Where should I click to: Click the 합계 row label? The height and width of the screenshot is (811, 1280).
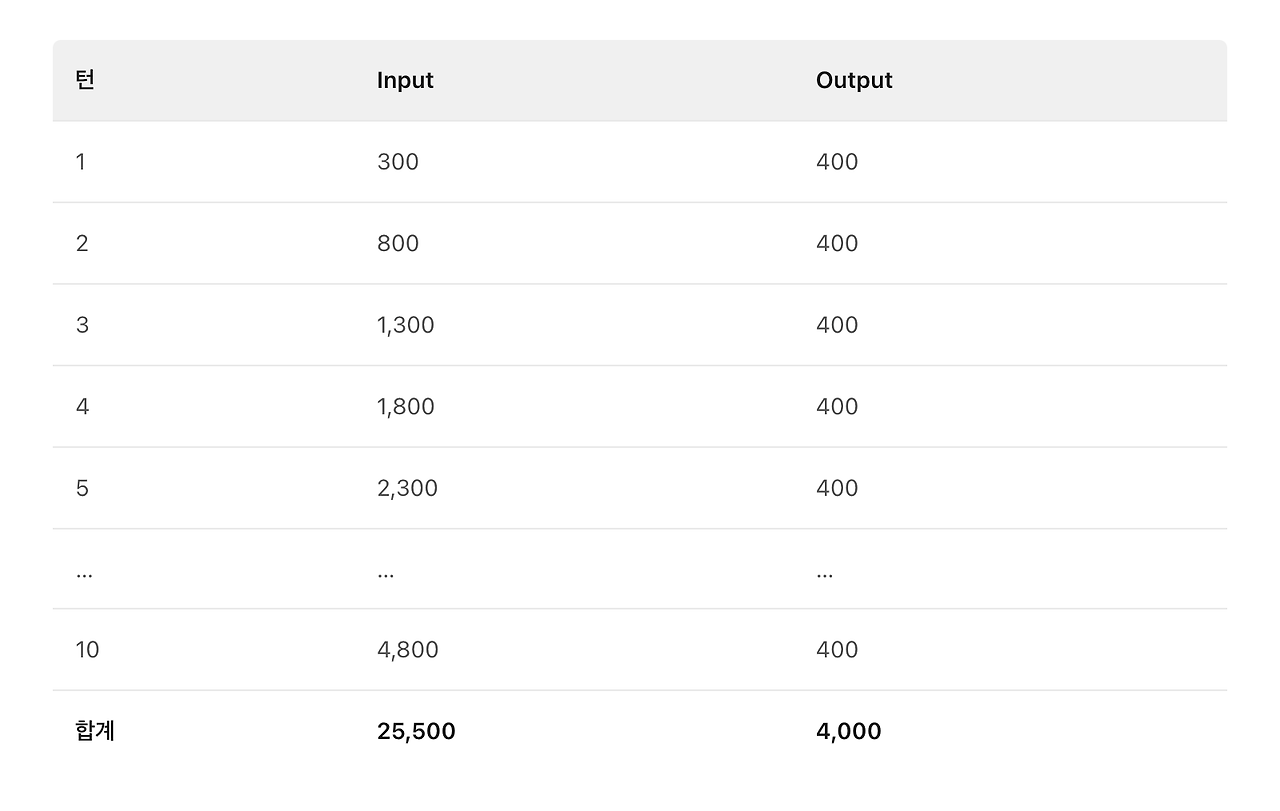click(95, 731)
